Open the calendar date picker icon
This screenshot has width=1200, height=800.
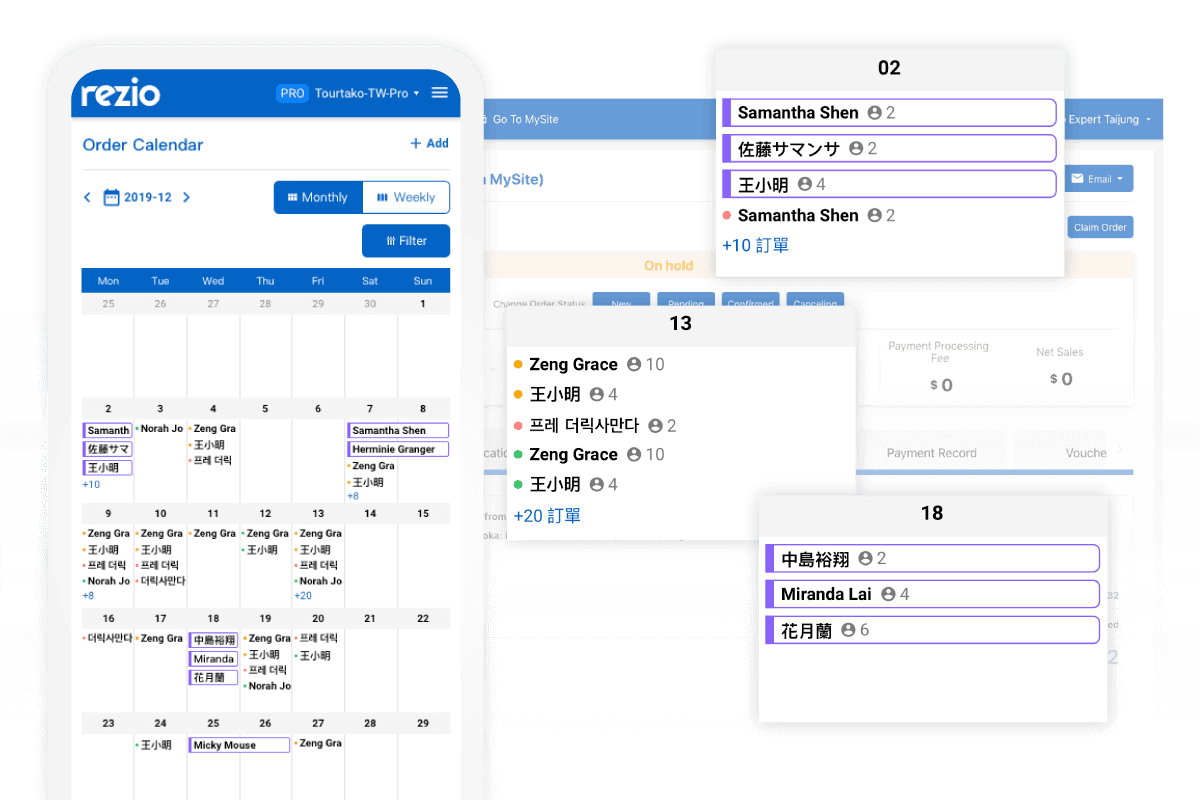click(112, 198)
